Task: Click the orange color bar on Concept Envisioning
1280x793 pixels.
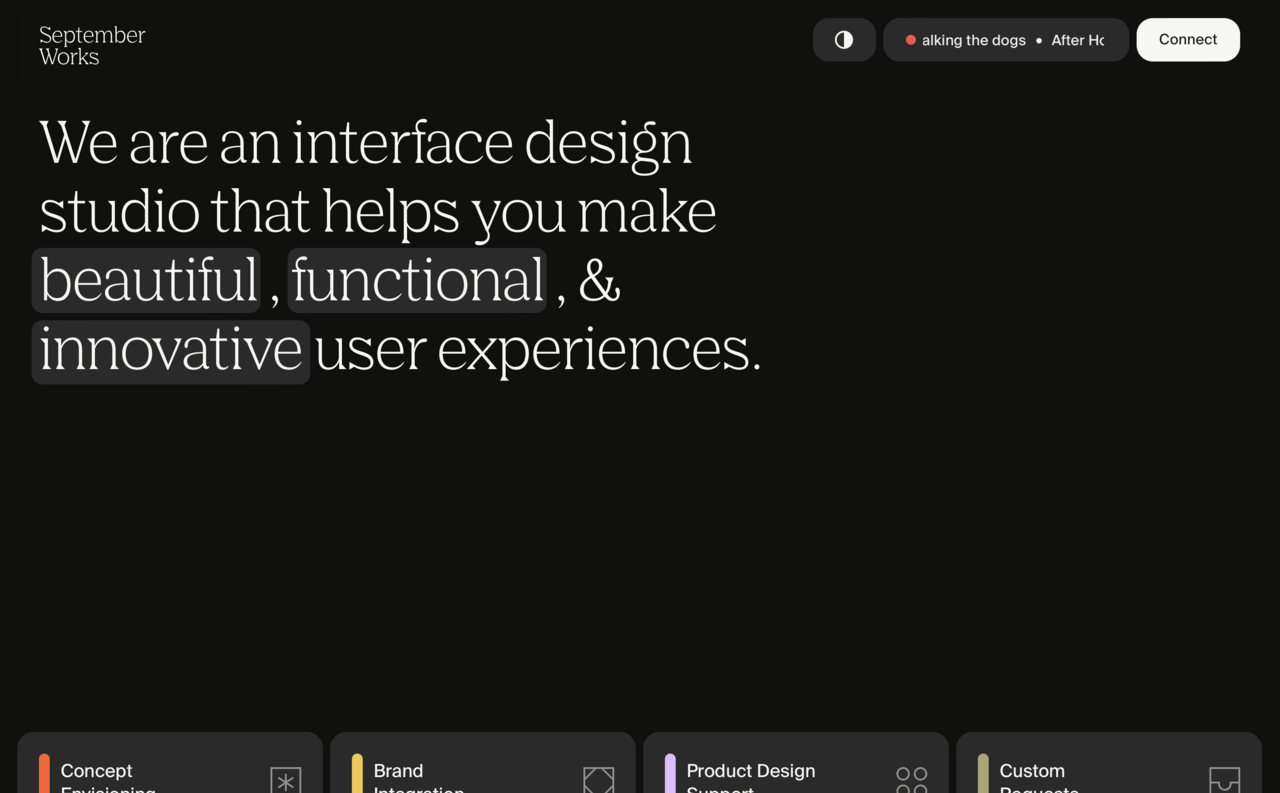Action: pyautogui.click(x=44, y=774)
